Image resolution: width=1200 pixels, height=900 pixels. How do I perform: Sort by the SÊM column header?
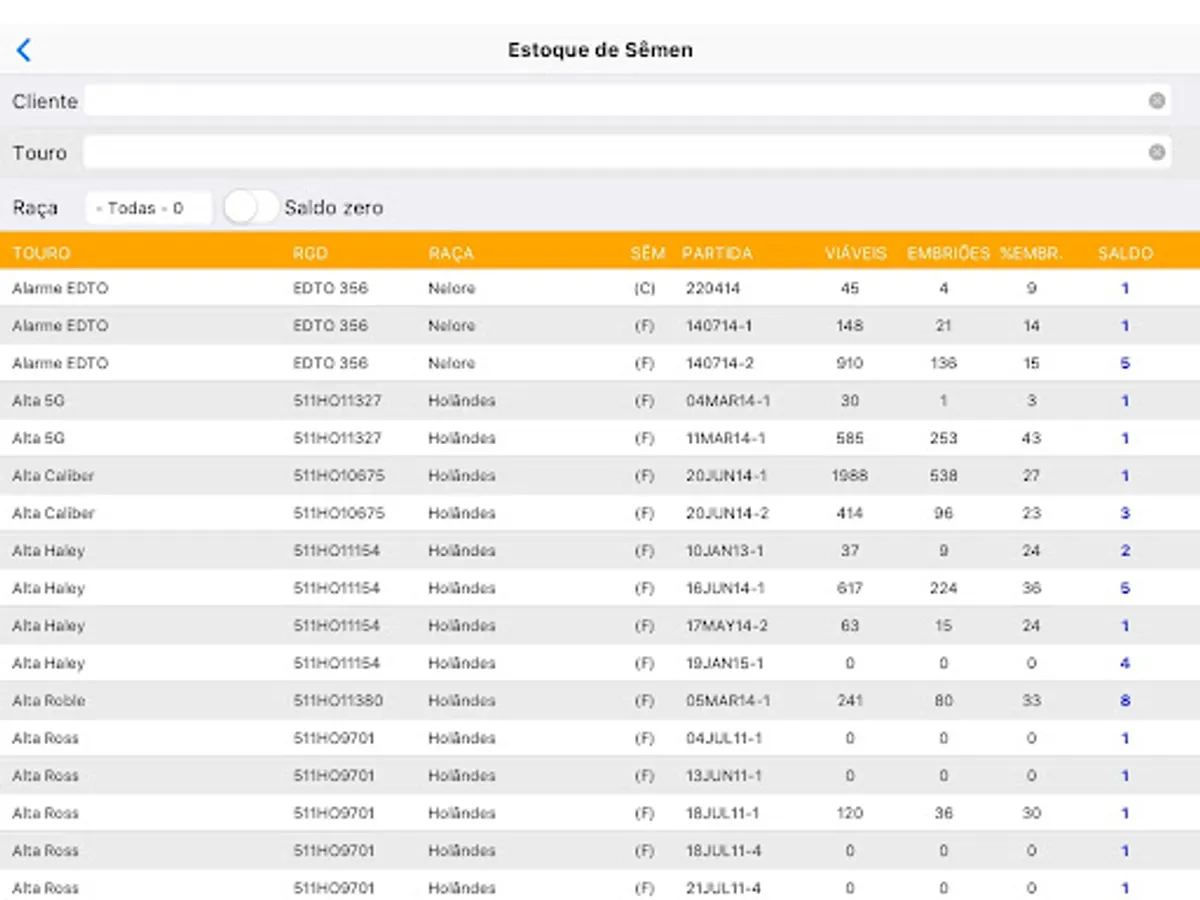click(x=647, y=253)
